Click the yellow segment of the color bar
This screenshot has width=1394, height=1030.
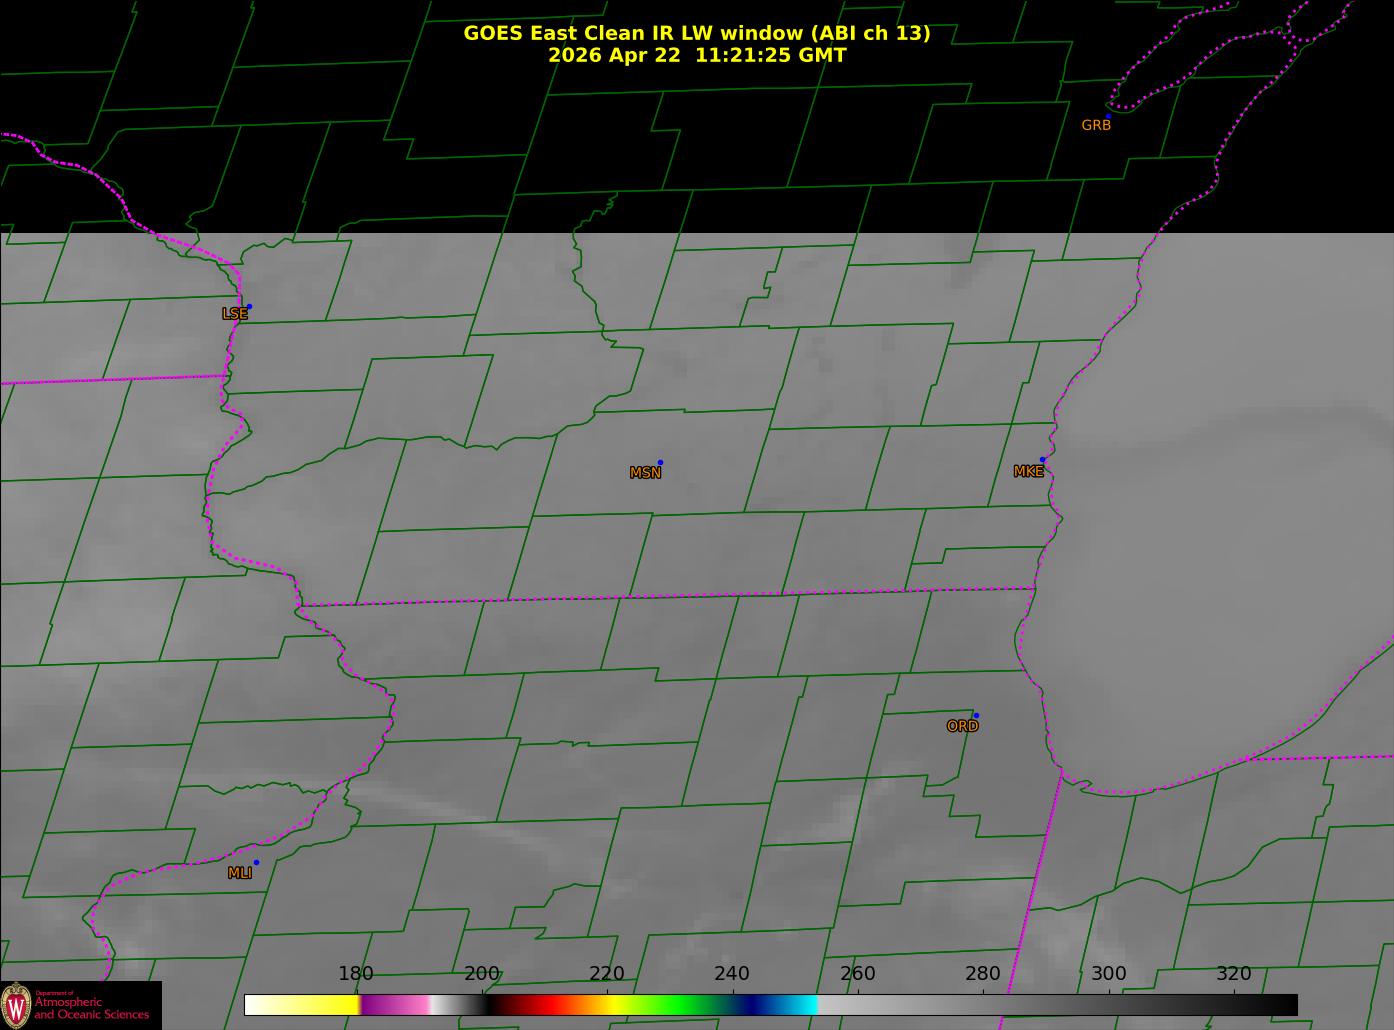tap(320, 1005)
